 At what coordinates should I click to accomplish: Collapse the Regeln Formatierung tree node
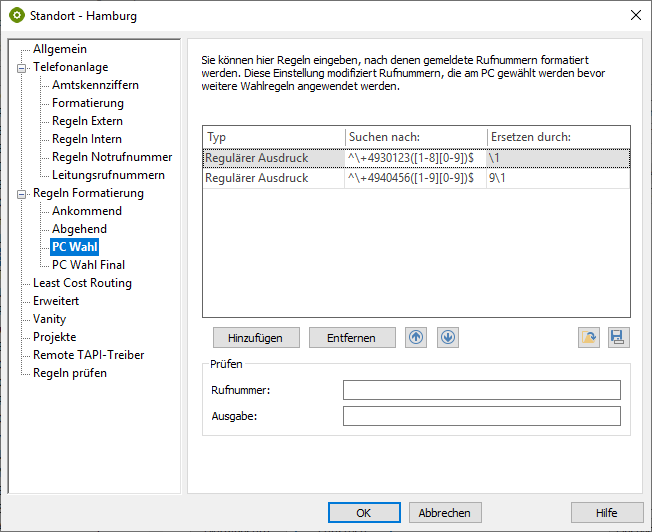pyautogui.click(x=20, y=193)
